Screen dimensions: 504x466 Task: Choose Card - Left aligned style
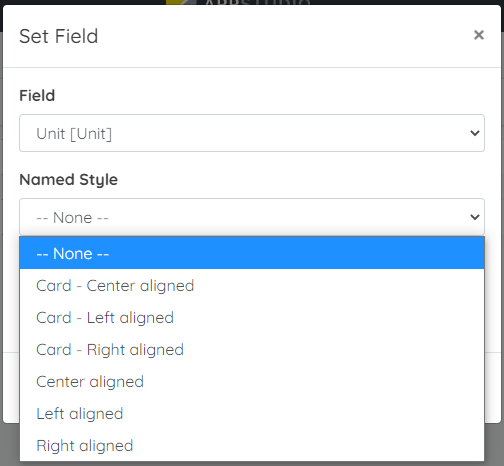252,317
